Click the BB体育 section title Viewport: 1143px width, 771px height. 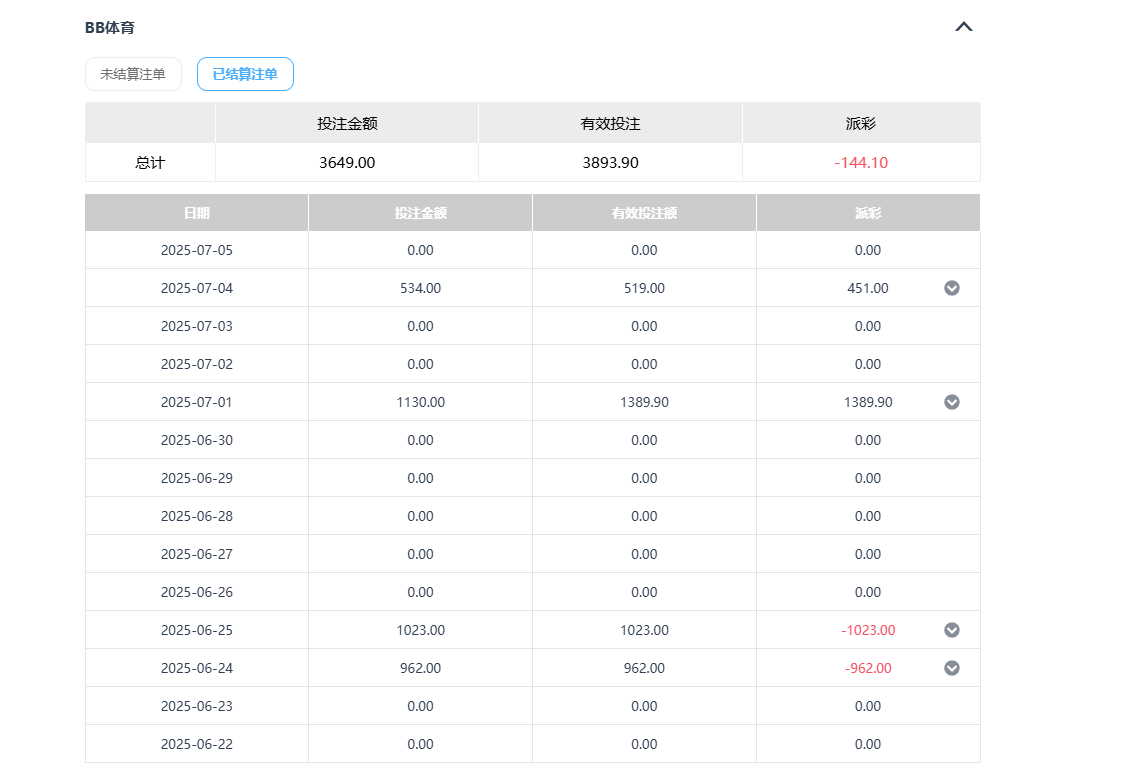110,28
